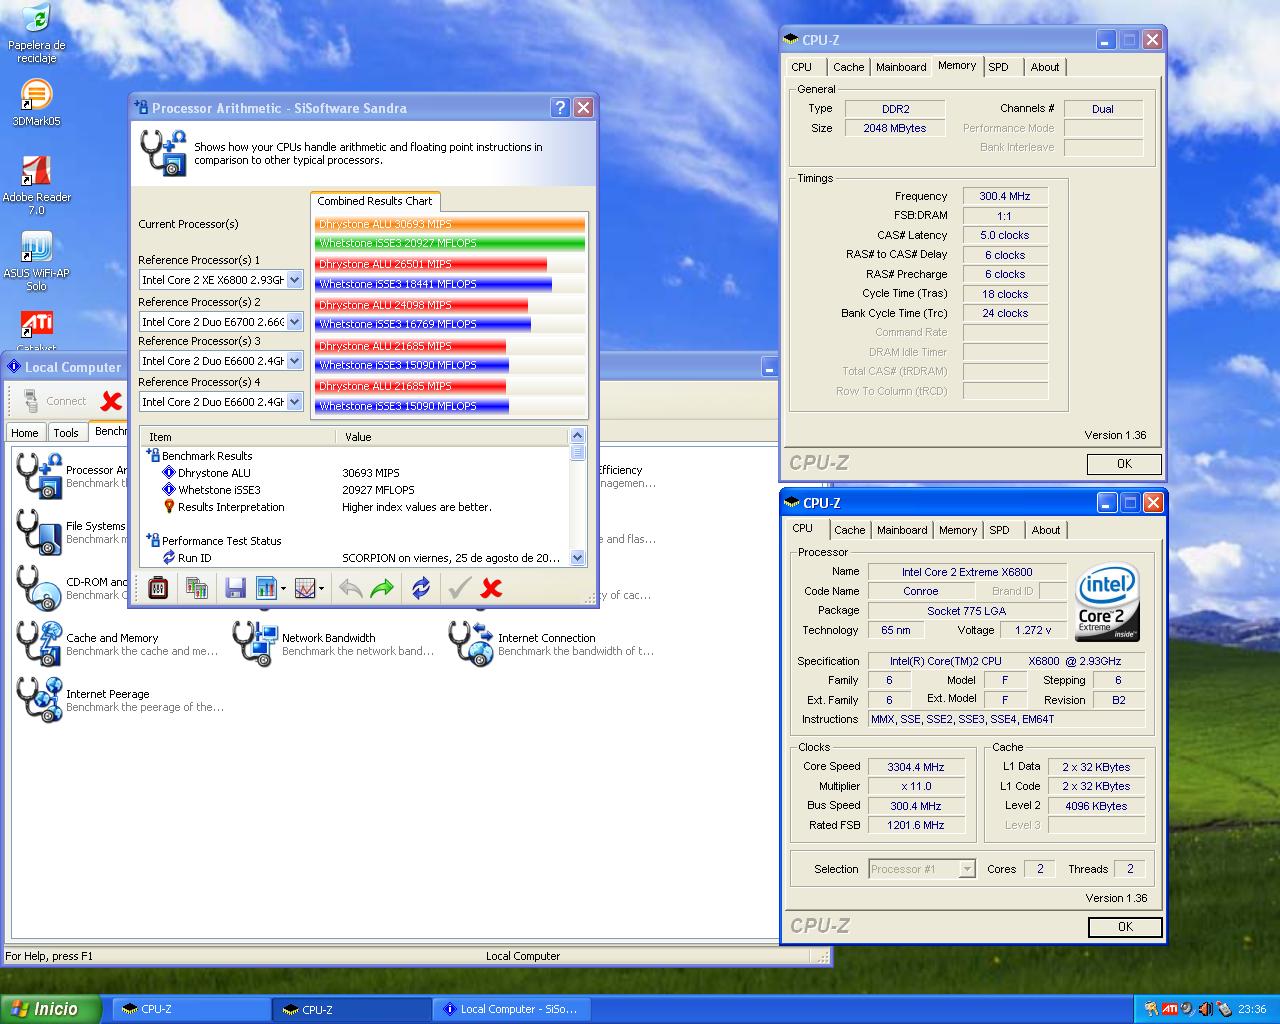Switch to the Tools tab in Local Computer
Image resolution: width=1280 pixels, height=1024 pixels.
pos(66,433)
